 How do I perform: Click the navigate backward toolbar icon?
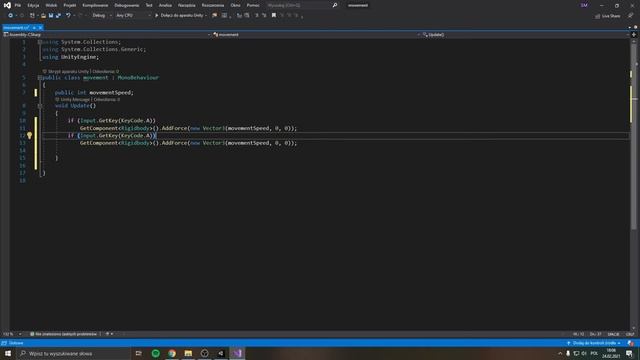11,16
